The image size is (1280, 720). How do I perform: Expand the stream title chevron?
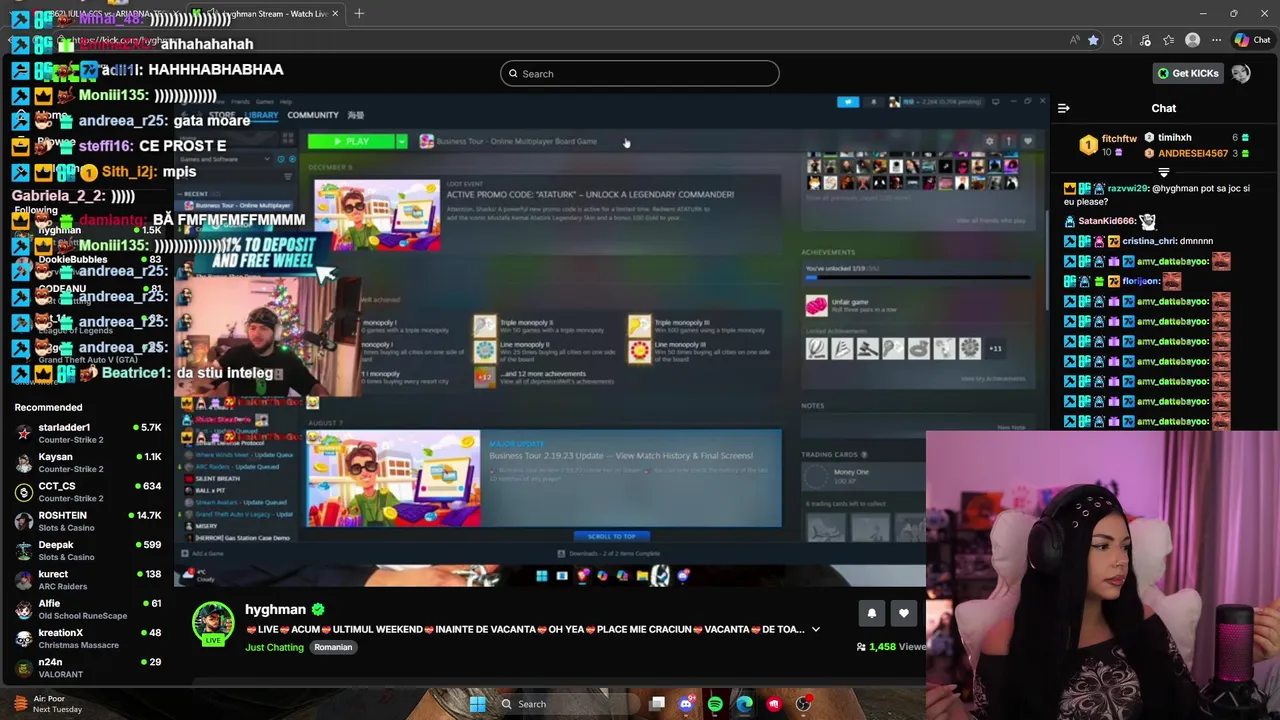pyautogui.click(x=815, y=629)
